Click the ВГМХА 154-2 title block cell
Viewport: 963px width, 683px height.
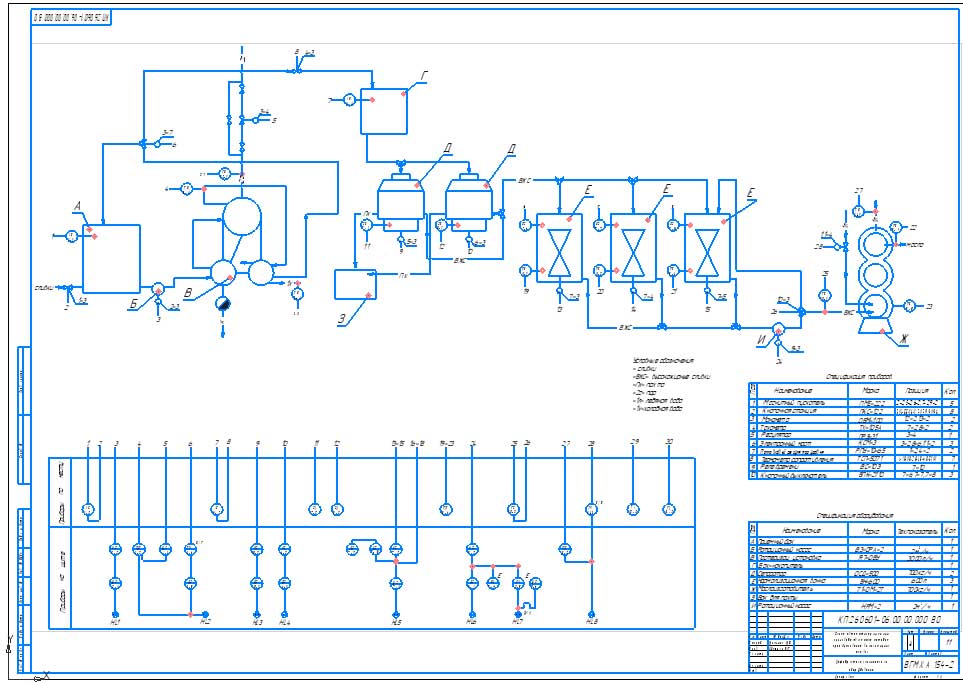(x=929, y=665)
